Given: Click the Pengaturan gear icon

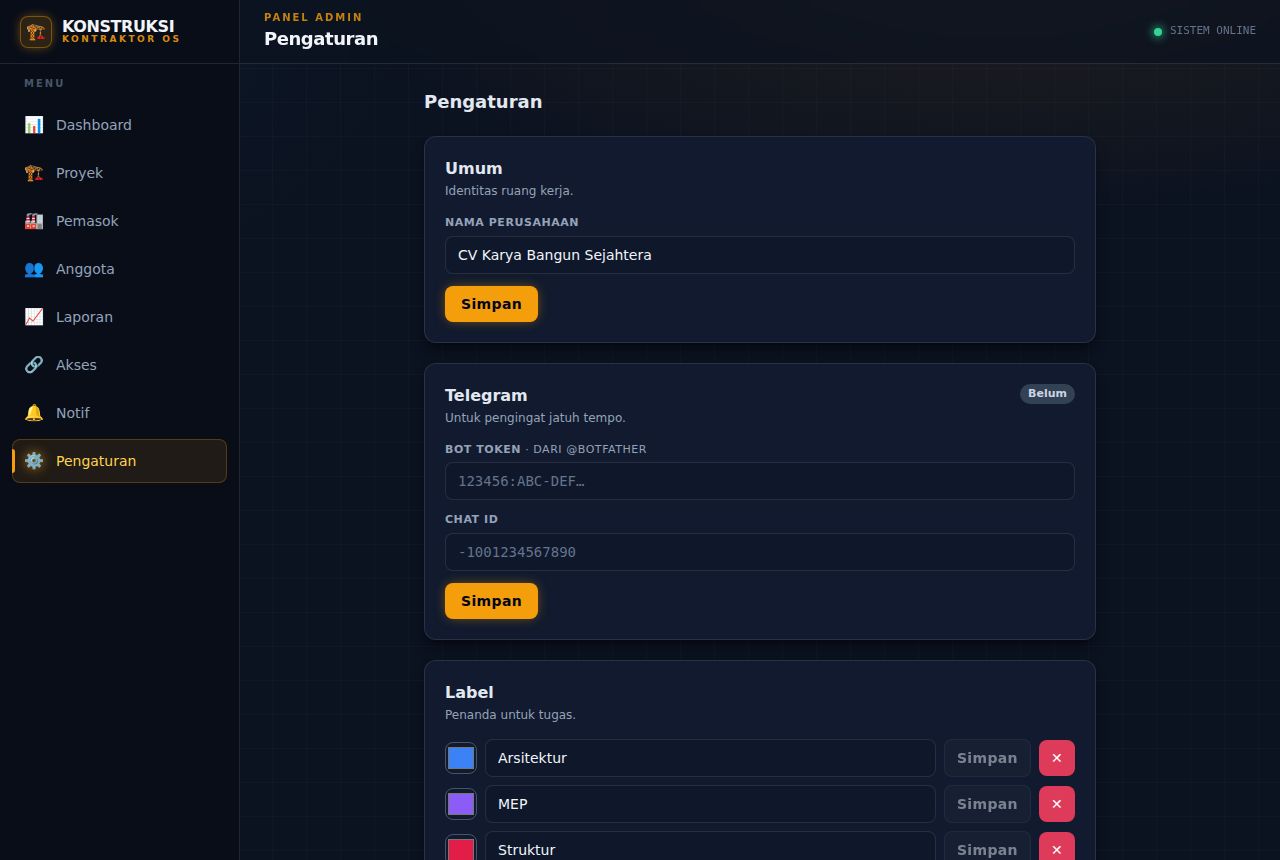Looking at the screenshot, I should (x=34, y=461).
